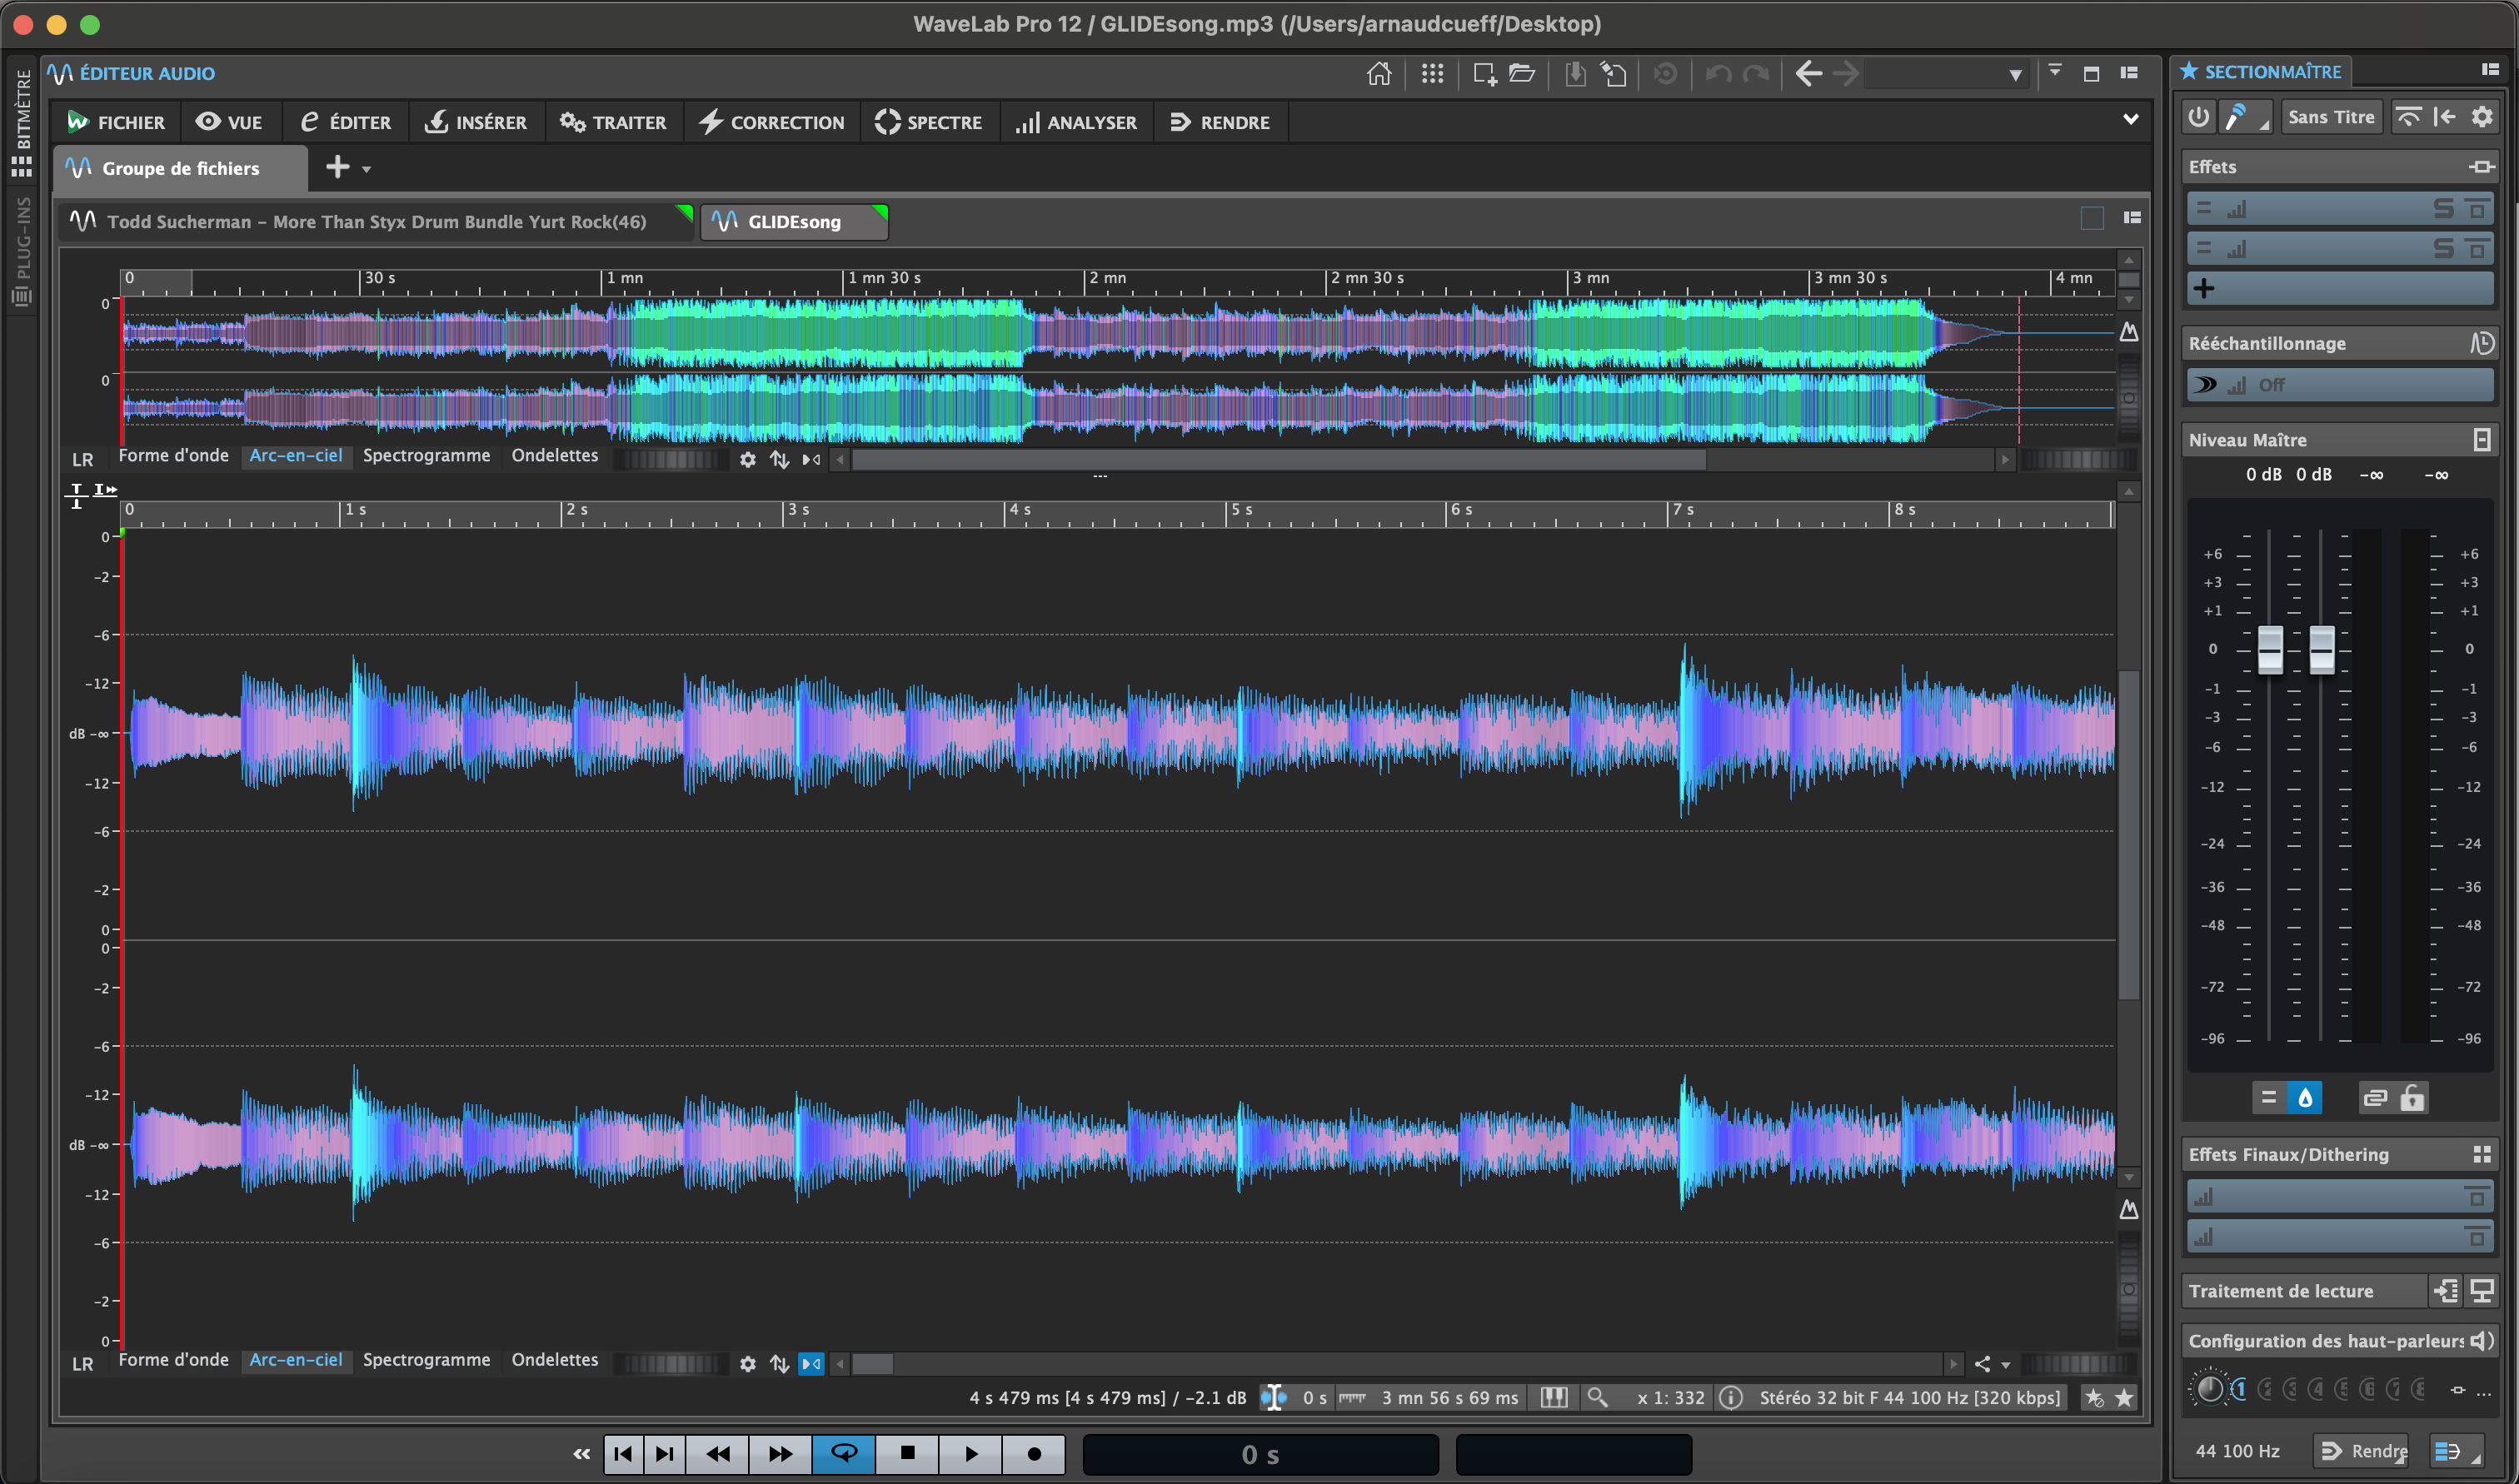Image resolution: width=2519 pixels, height=1484 pixels.
Task: Click the Master Section settings gear icon
Action: (x=2481, y=117)
